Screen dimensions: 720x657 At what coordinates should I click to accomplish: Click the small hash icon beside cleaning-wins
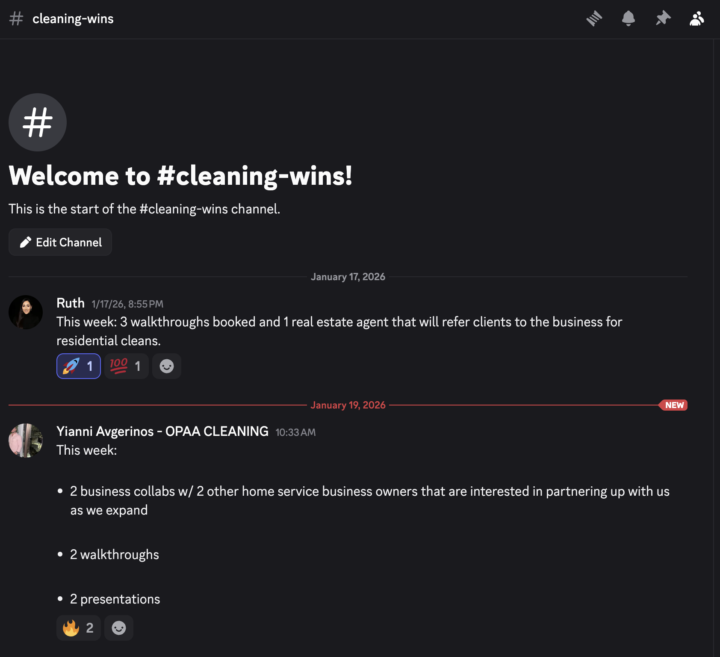pos(16,19)
